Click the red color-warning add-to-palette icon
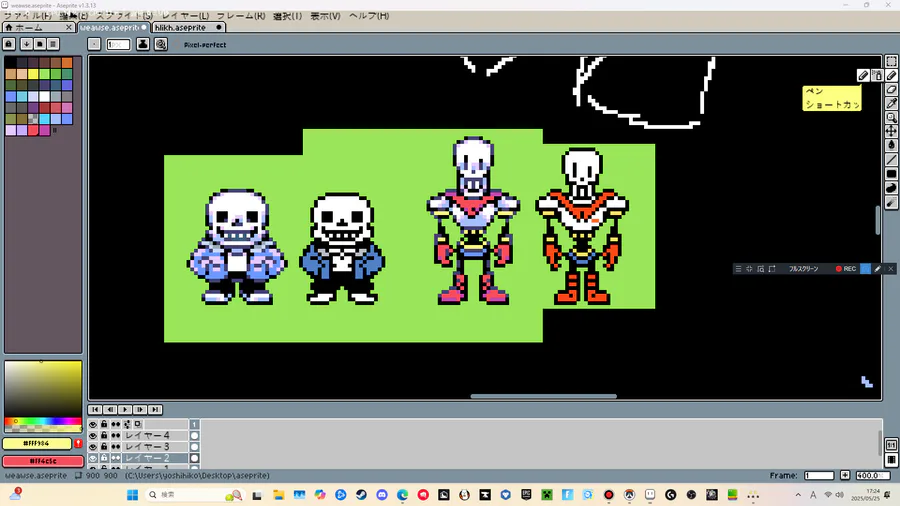900x506 pixels. (78, 443)
